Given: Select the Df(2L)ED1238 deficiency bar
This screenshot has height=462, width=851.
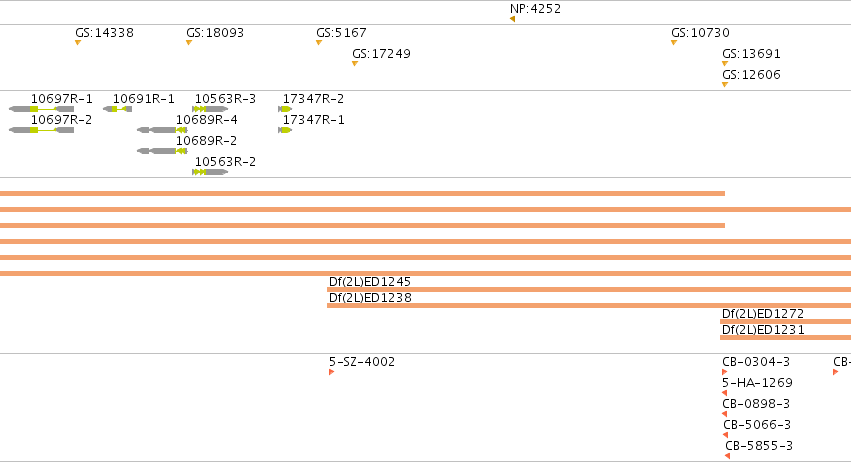Looking at the screenshot, I should (589, 306).
